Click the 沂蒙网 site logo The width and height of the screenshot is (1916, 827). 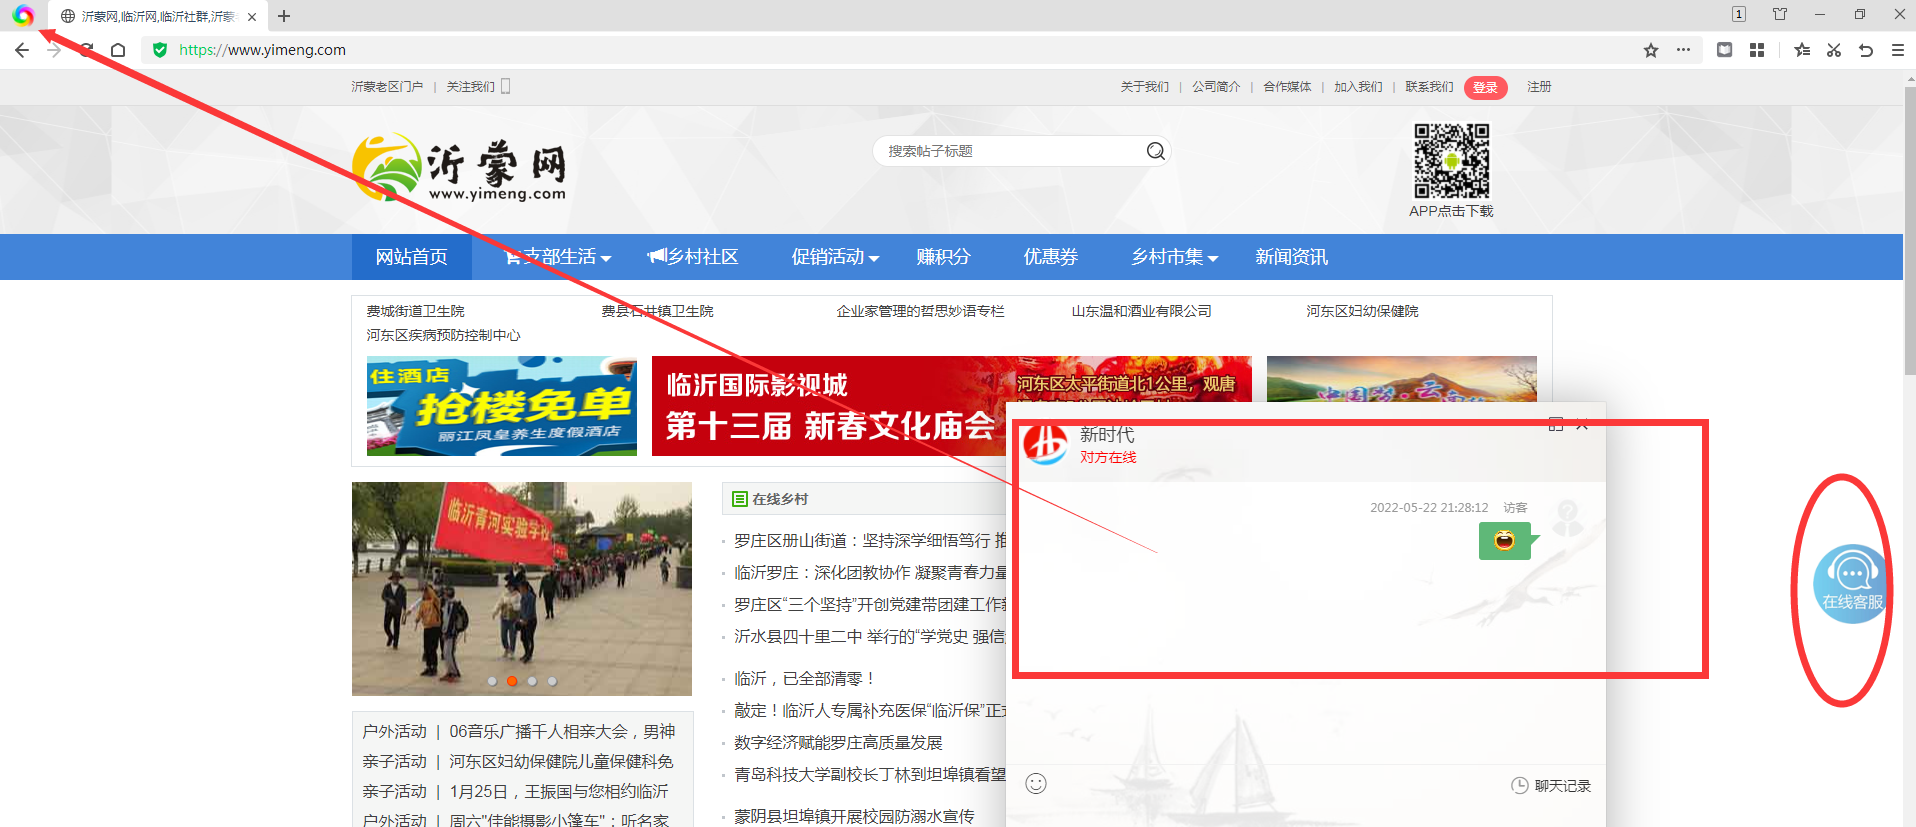pyautogui.click(x=458, y=168)
